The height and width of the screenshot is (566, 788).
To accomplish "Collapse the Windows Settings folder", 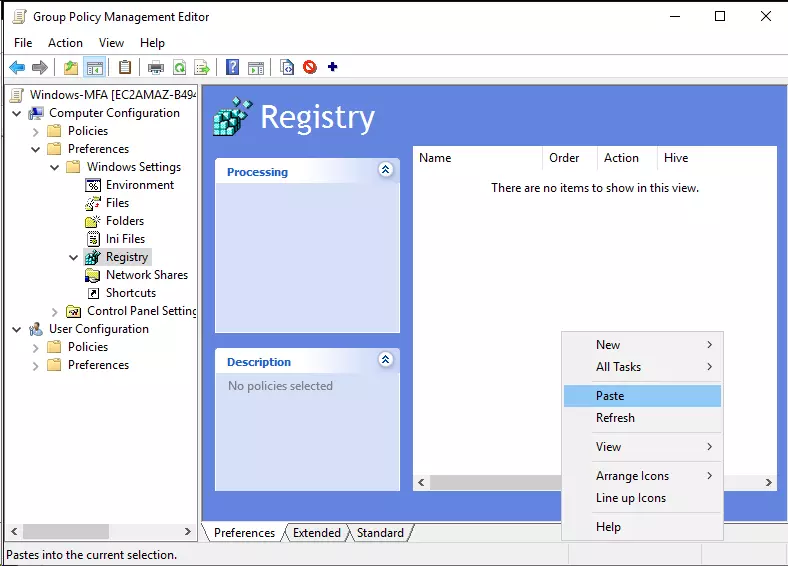I will point(54,167).
